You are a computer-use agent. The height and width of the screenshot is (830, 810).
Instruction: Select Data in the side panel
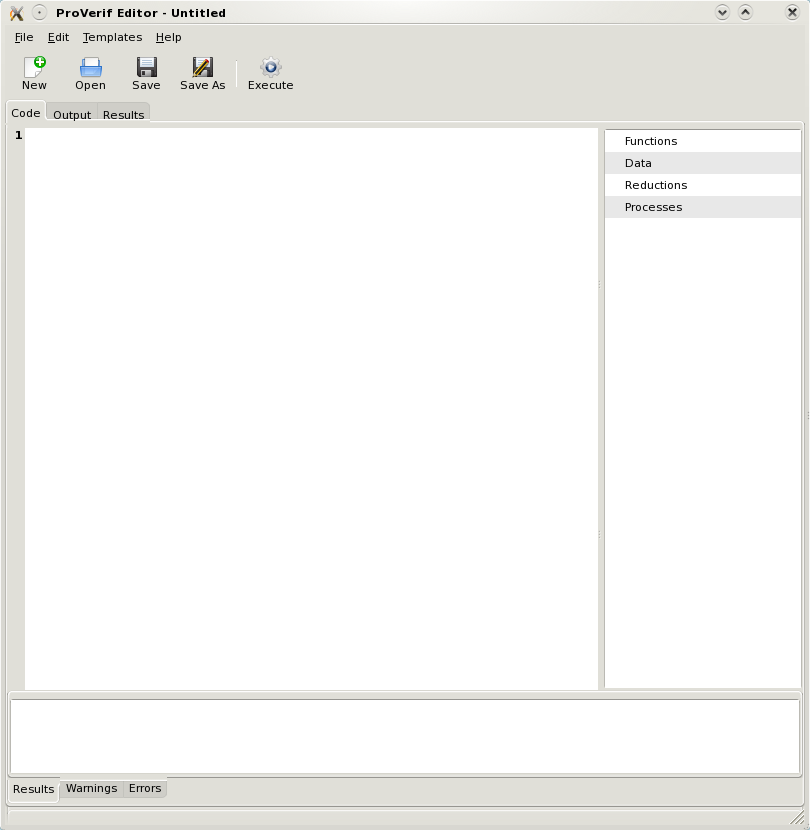pos(638,163)
